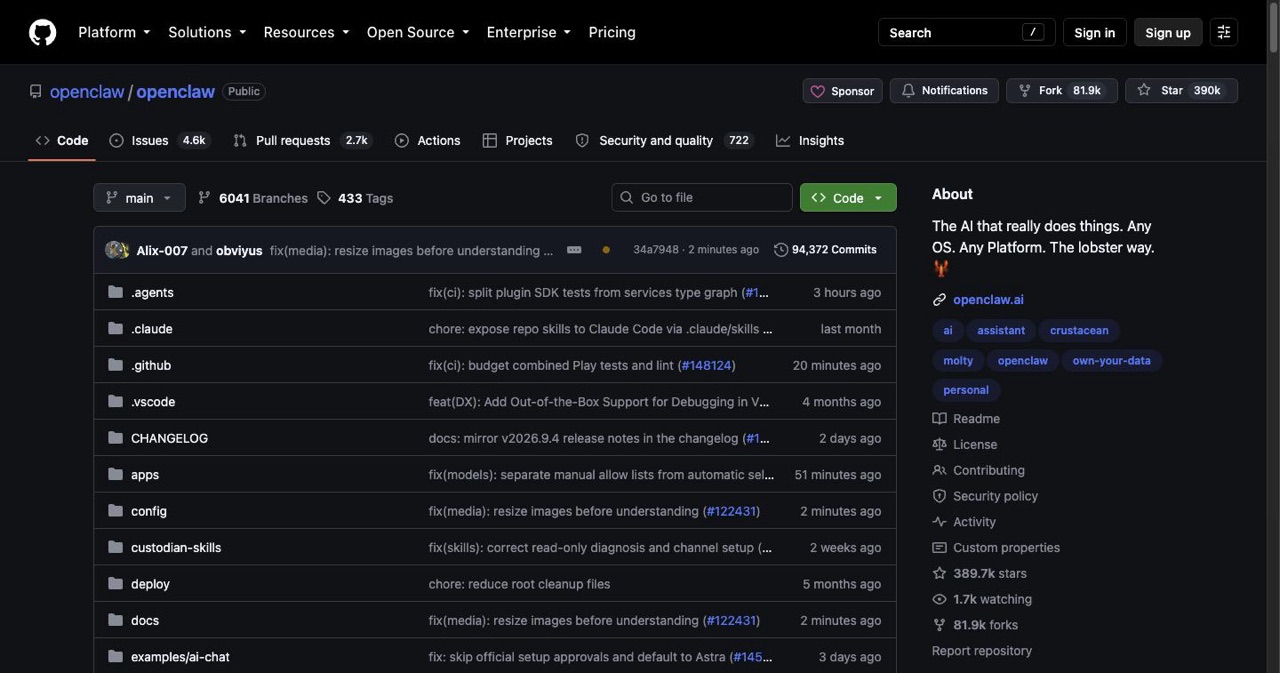Click the branch icon beside 6041 Branches

click(x=205, y=198)
